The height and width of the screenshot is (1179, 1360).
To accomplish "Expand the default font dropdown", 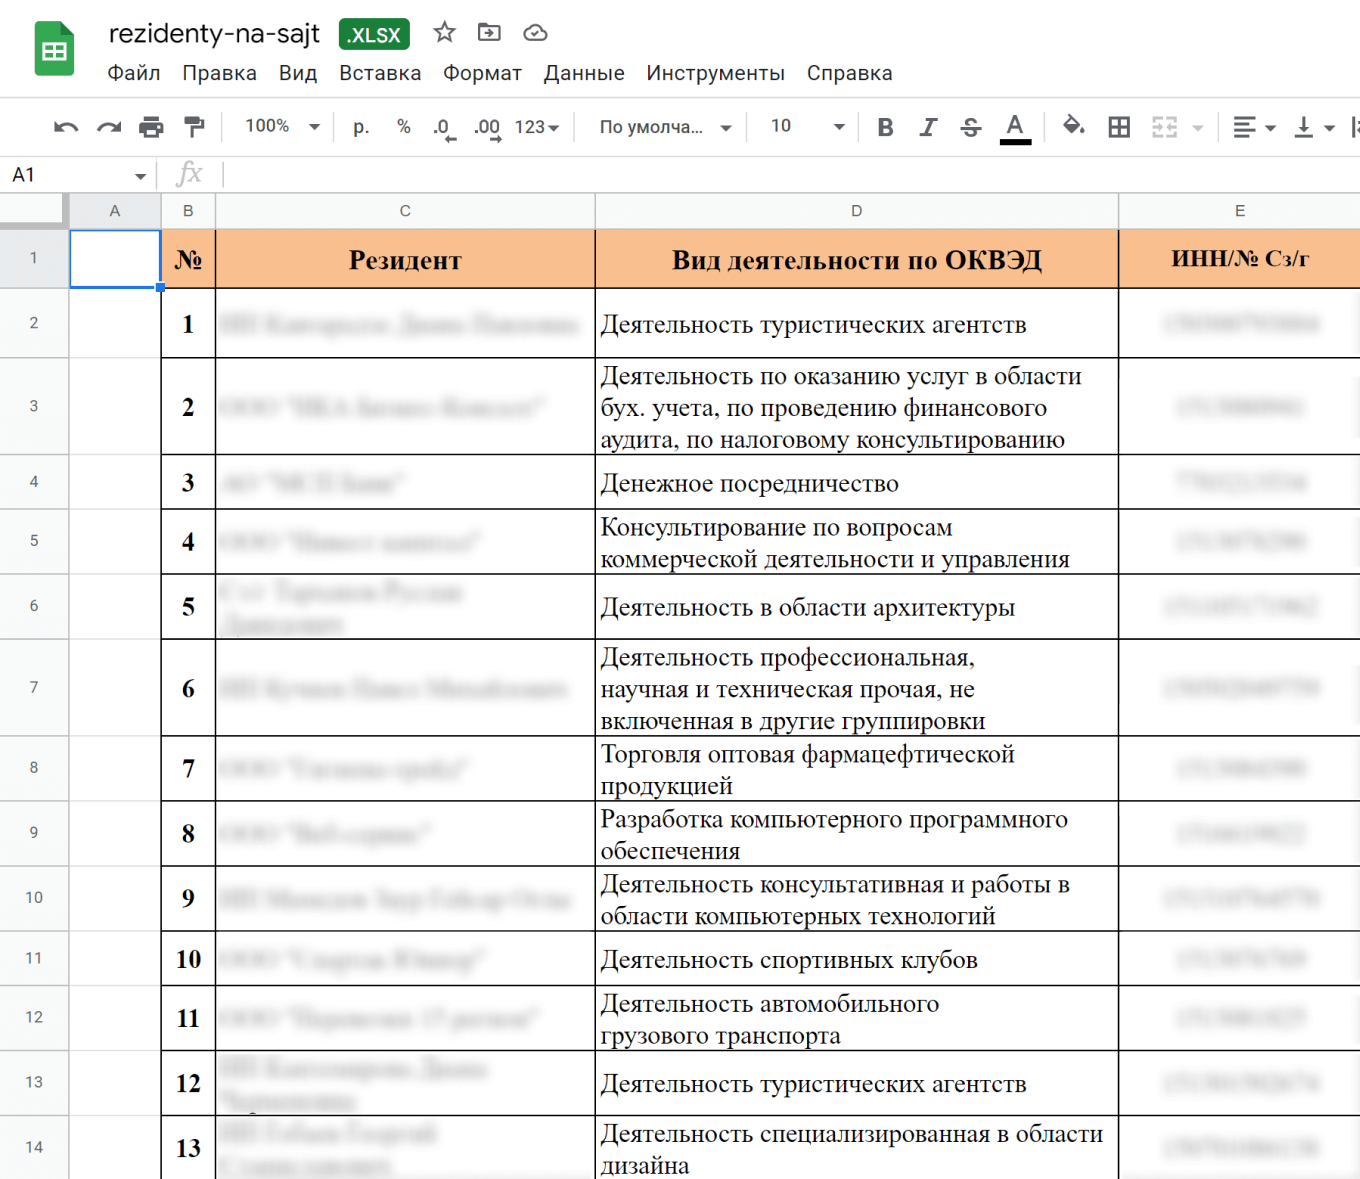I will [665, 127].
